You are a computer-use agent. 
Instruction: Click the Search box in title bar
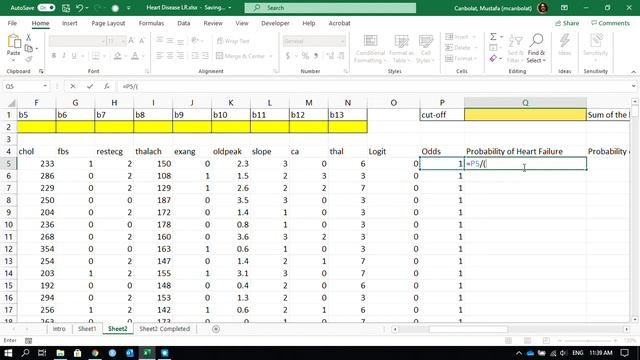[330, 8]
